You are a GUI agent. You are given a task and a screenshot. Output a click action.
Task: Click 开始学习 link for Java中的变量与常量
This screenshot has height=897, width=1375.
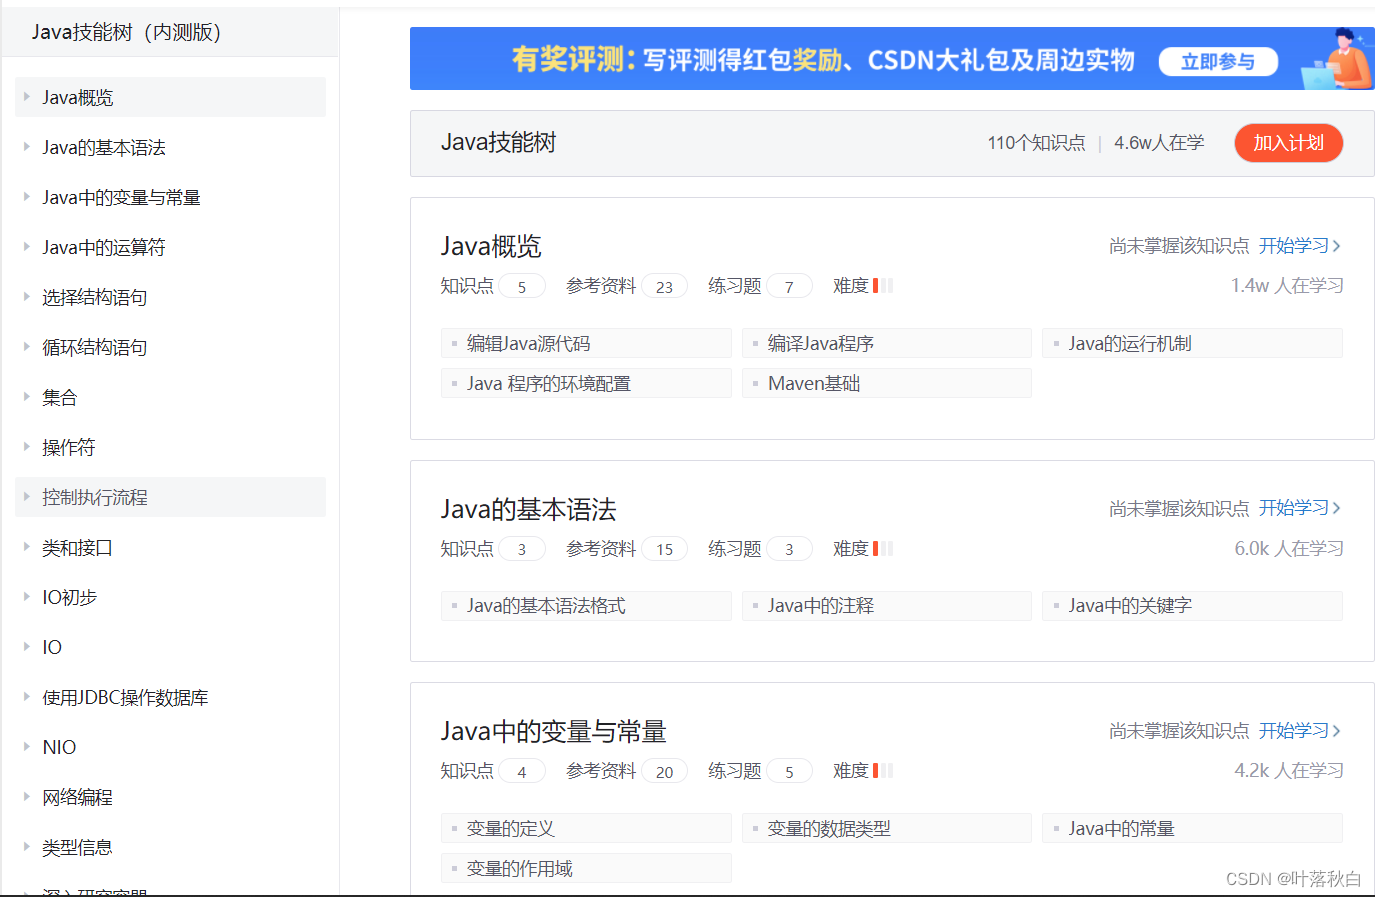[x=1299, y=731]
